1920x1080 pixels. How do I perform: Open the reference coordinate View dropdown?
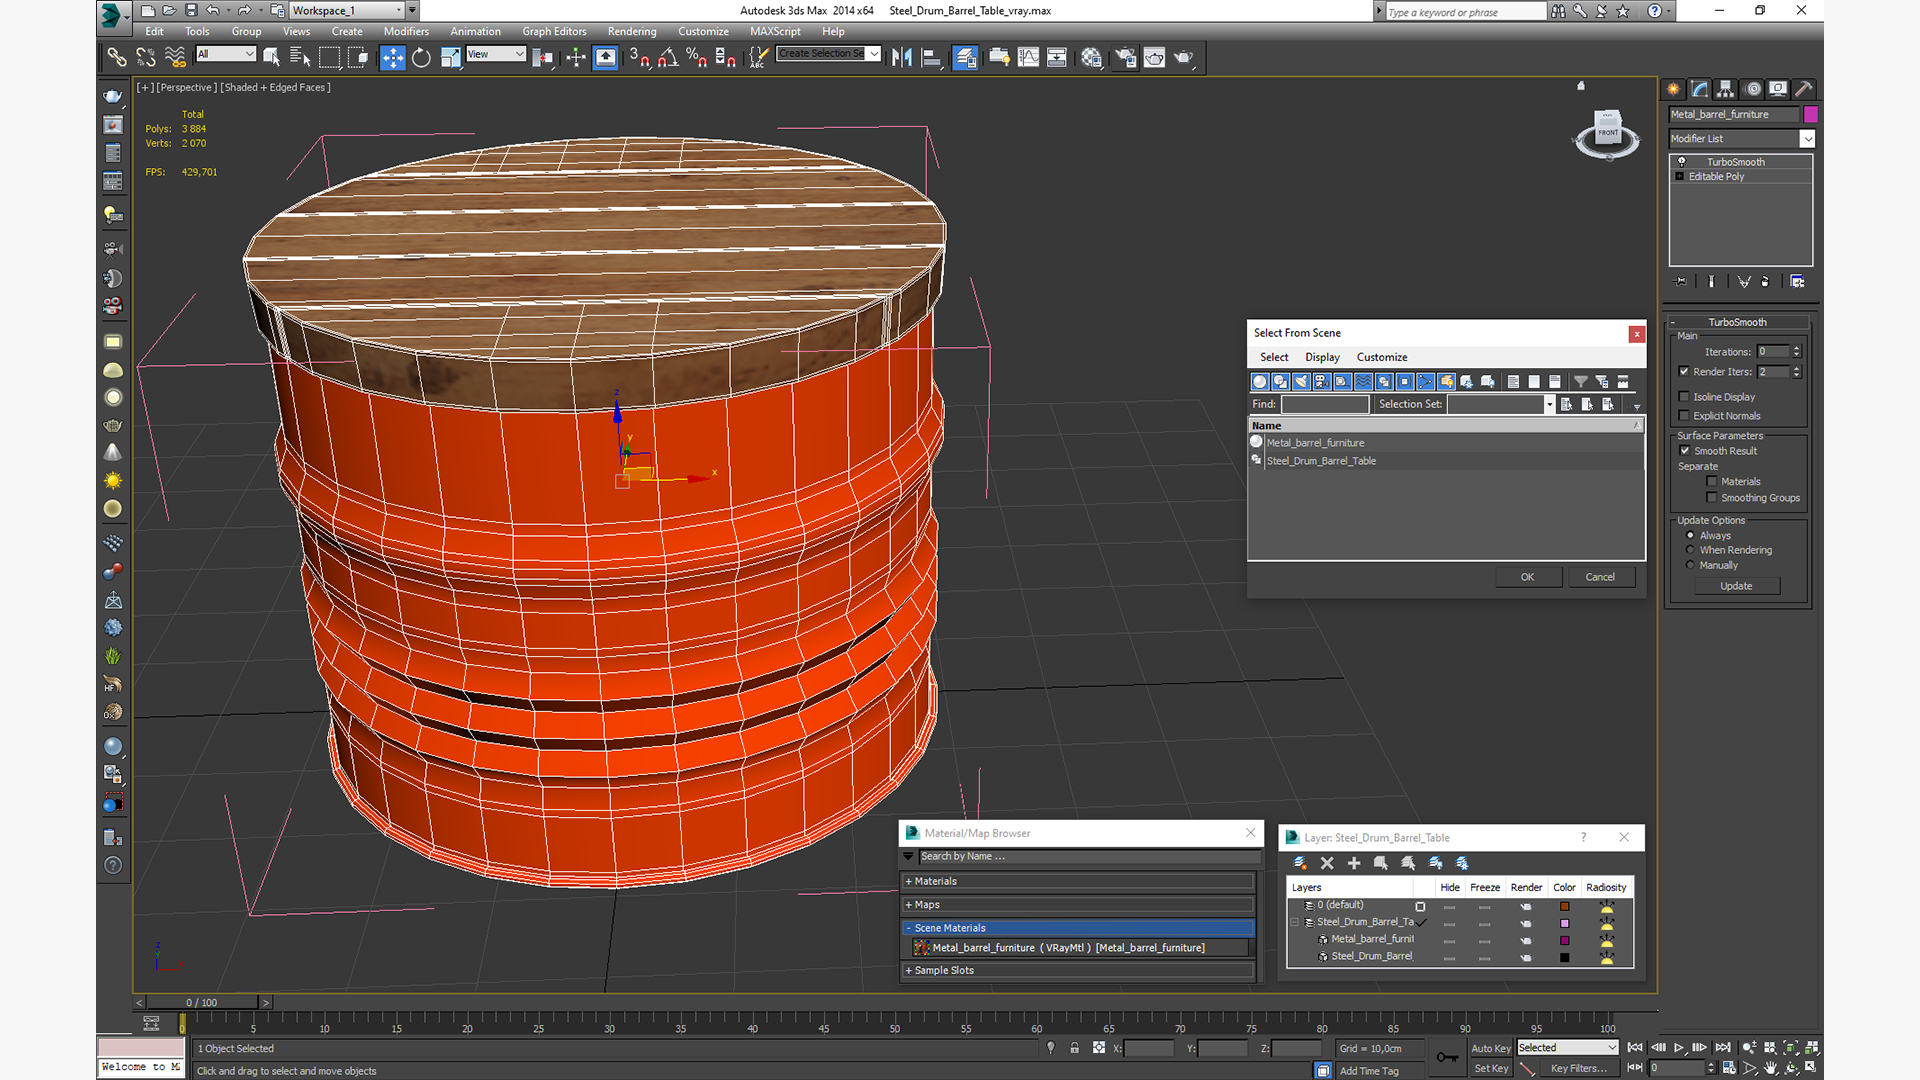495,54
